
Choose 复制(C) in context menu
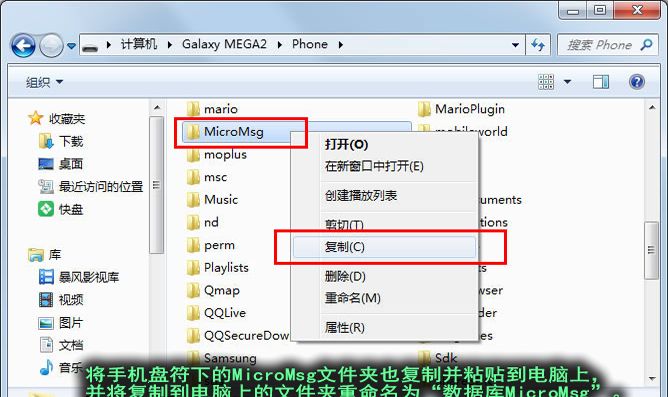pos(384,247)
